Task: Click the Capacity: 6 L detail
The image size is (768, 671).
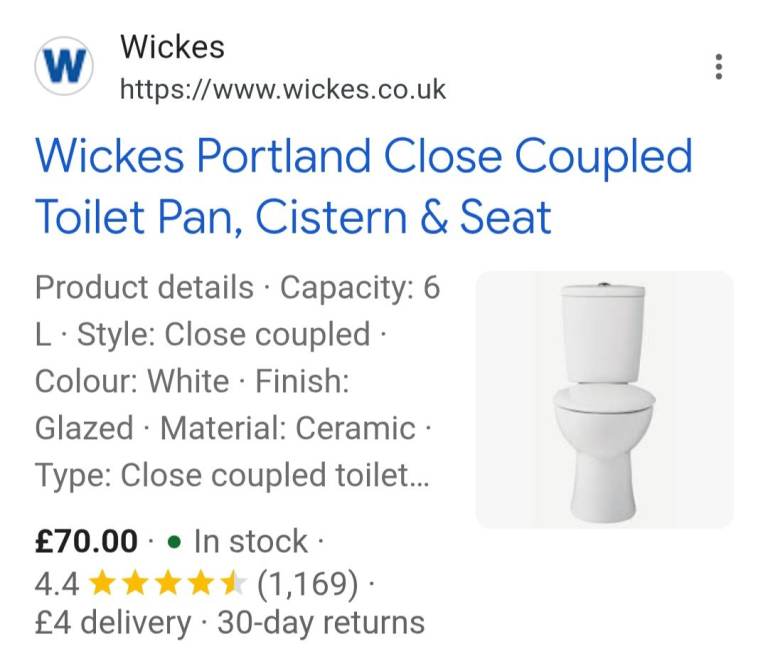Action: pos(359,288)
